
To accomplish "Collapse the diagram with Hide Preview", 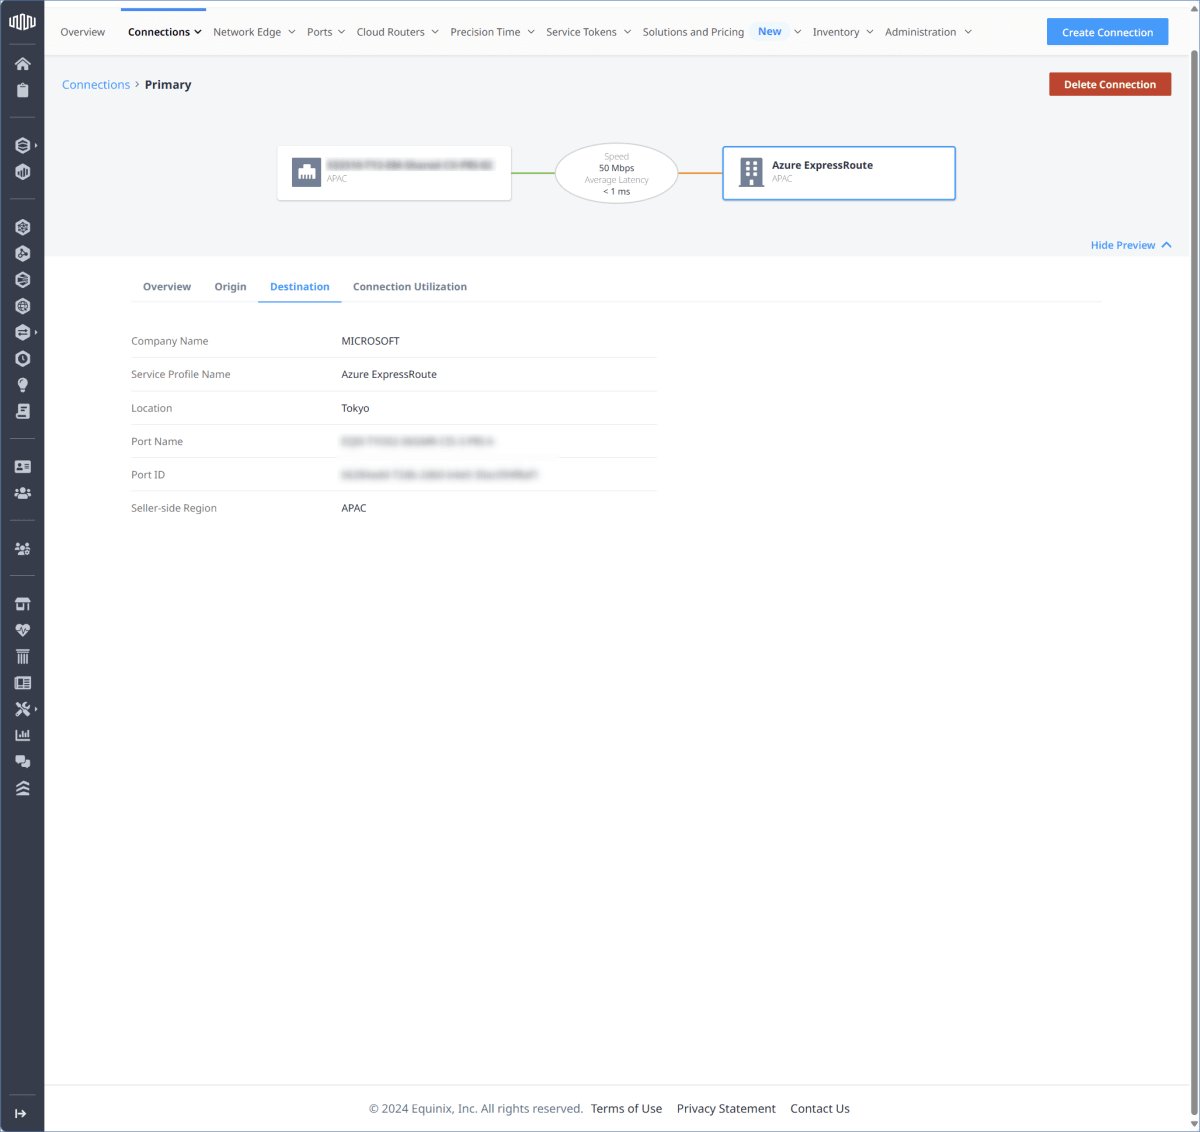I will [1131, 245].
